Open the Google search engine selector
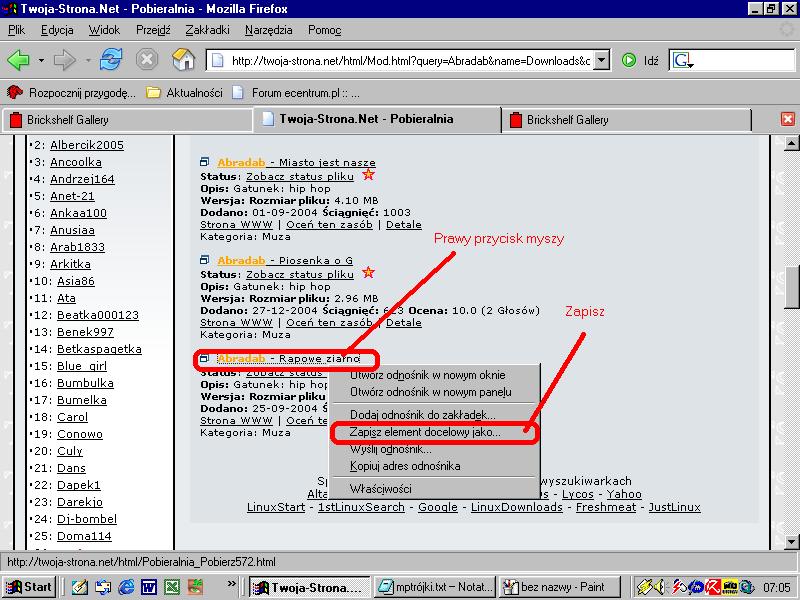 click(682, 61)
